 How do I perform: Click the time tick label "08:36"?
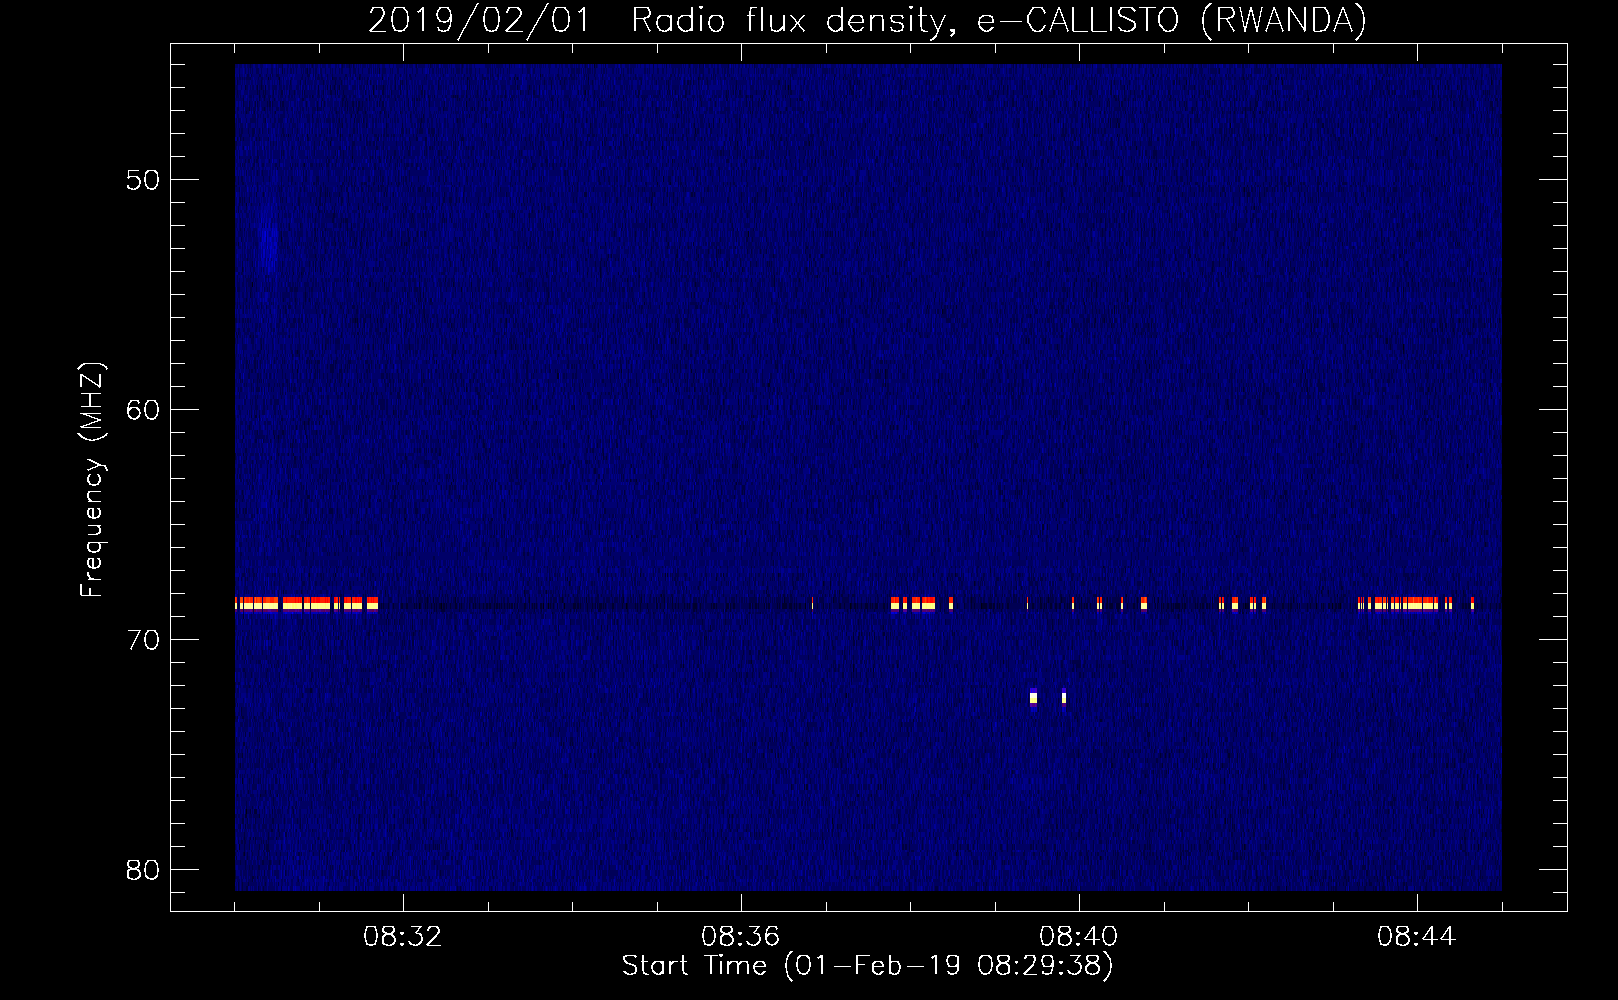tap(741, 937)
